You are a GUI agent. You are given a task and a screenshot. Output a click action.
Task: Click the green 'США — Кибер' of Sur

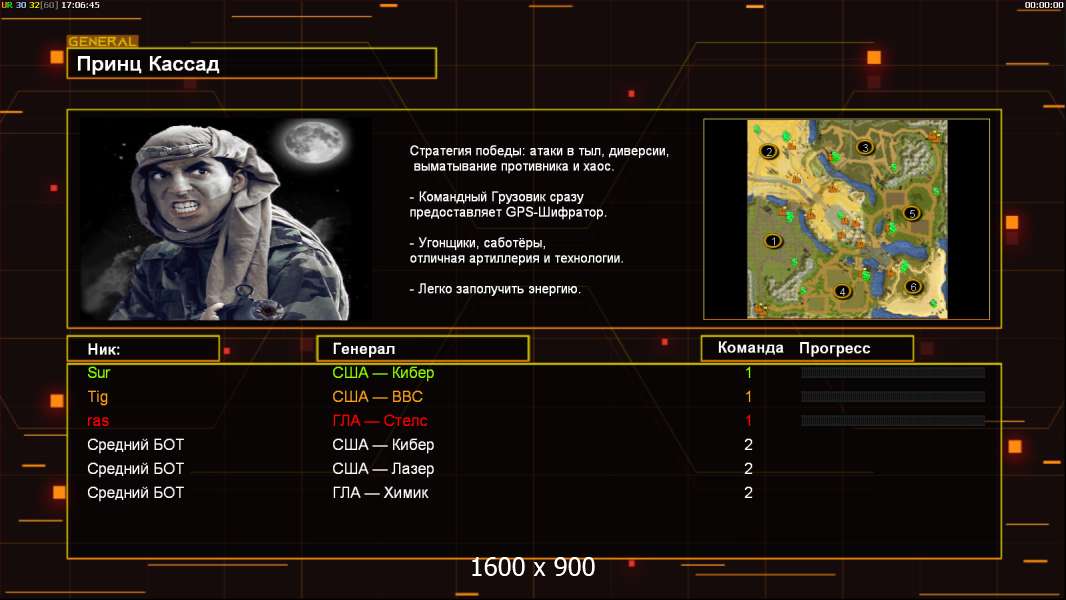[x=383, y=372]
